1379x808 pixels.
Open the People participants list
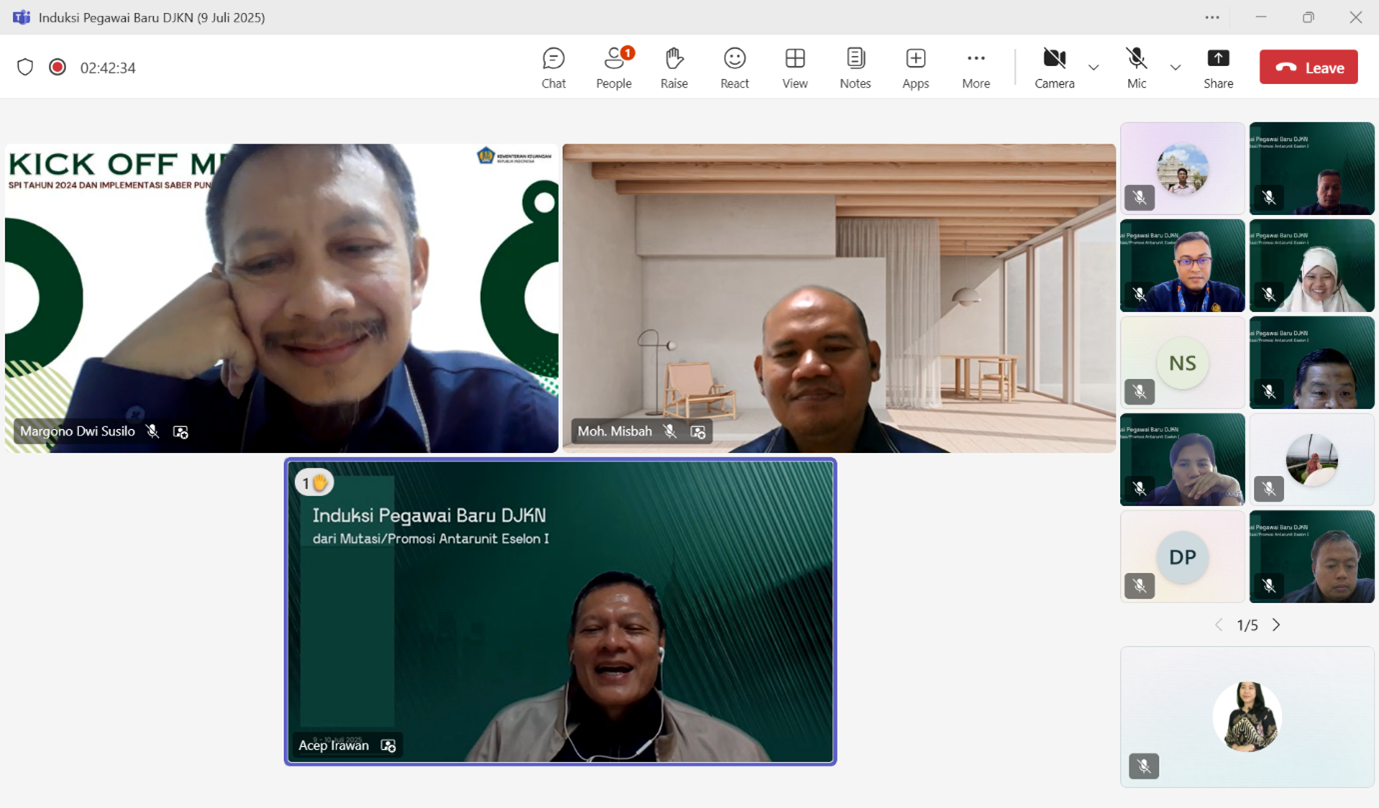(x=613, y=68)
